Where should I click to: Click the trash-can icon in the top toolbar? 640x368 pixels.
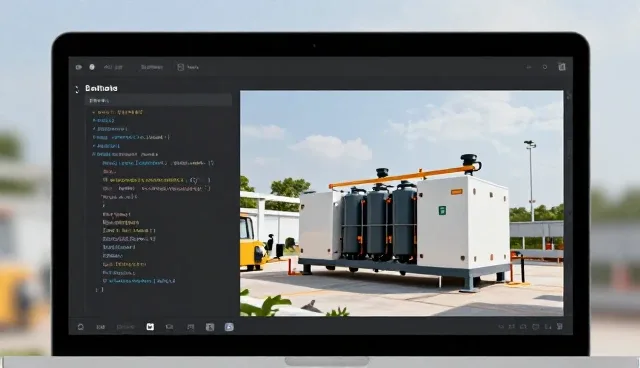562,67
